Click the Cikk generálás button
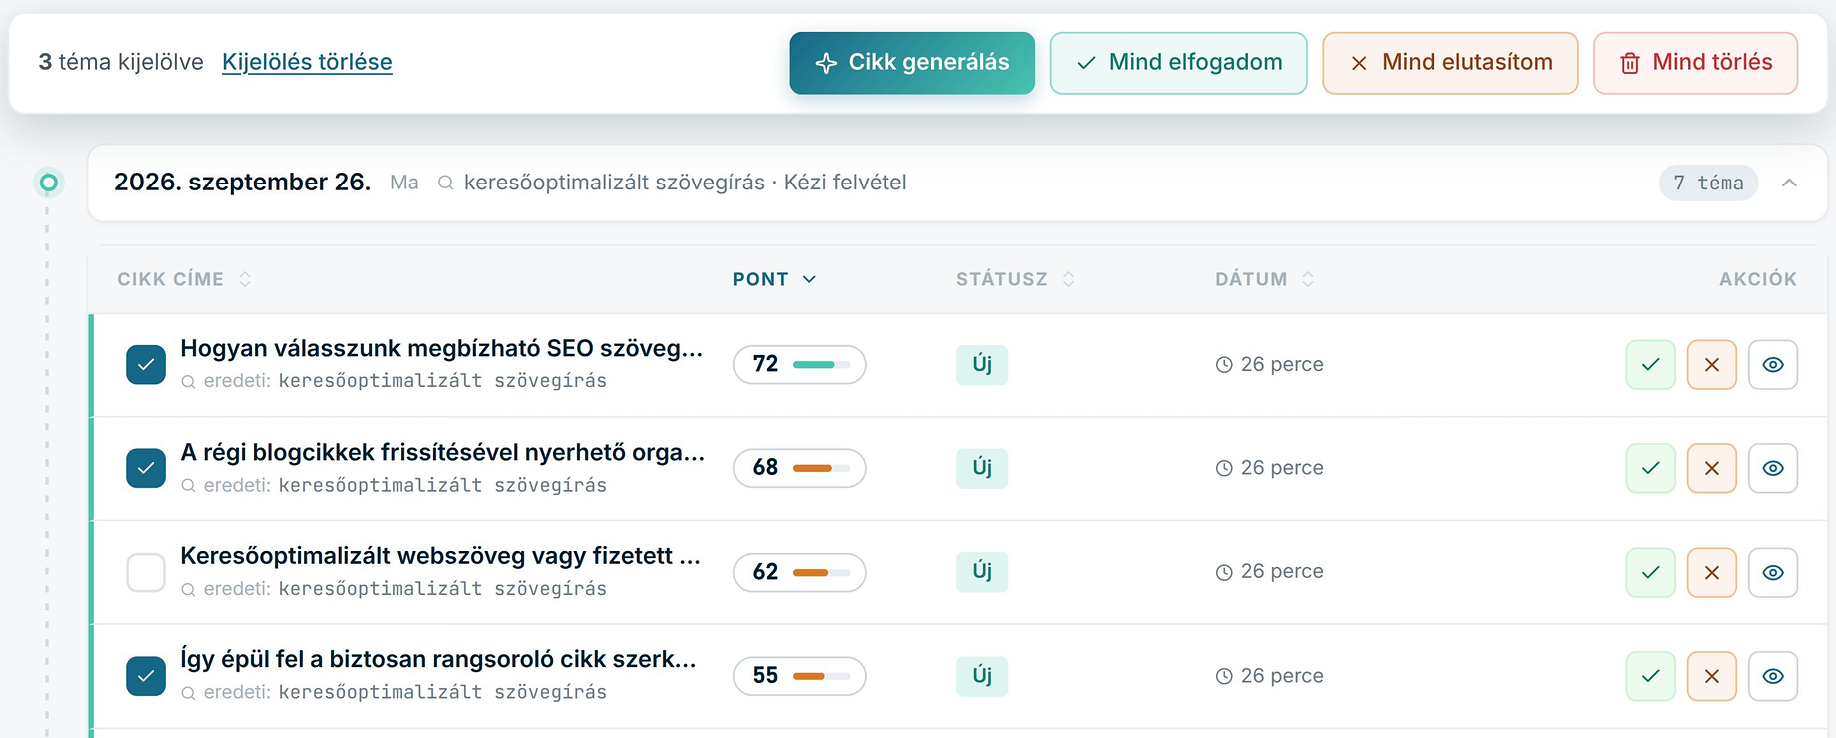1836x738 pixels. pos(912,63)
